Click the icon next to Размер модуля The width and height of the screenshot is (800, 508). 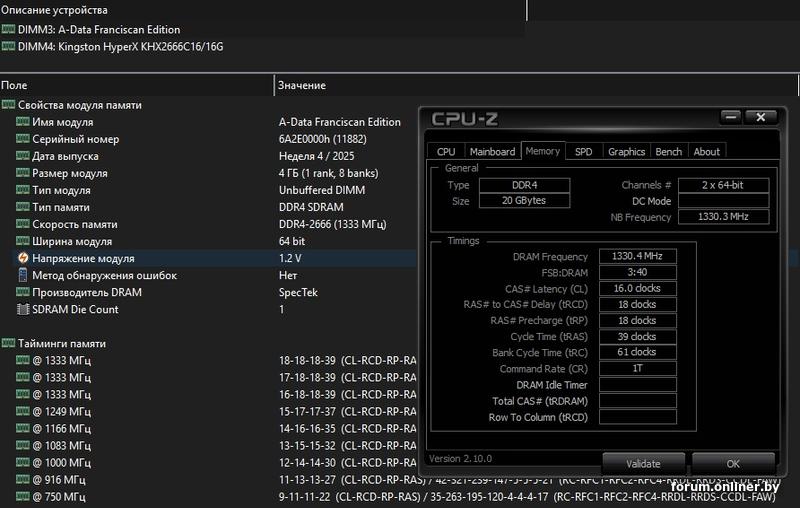[22, 173]
